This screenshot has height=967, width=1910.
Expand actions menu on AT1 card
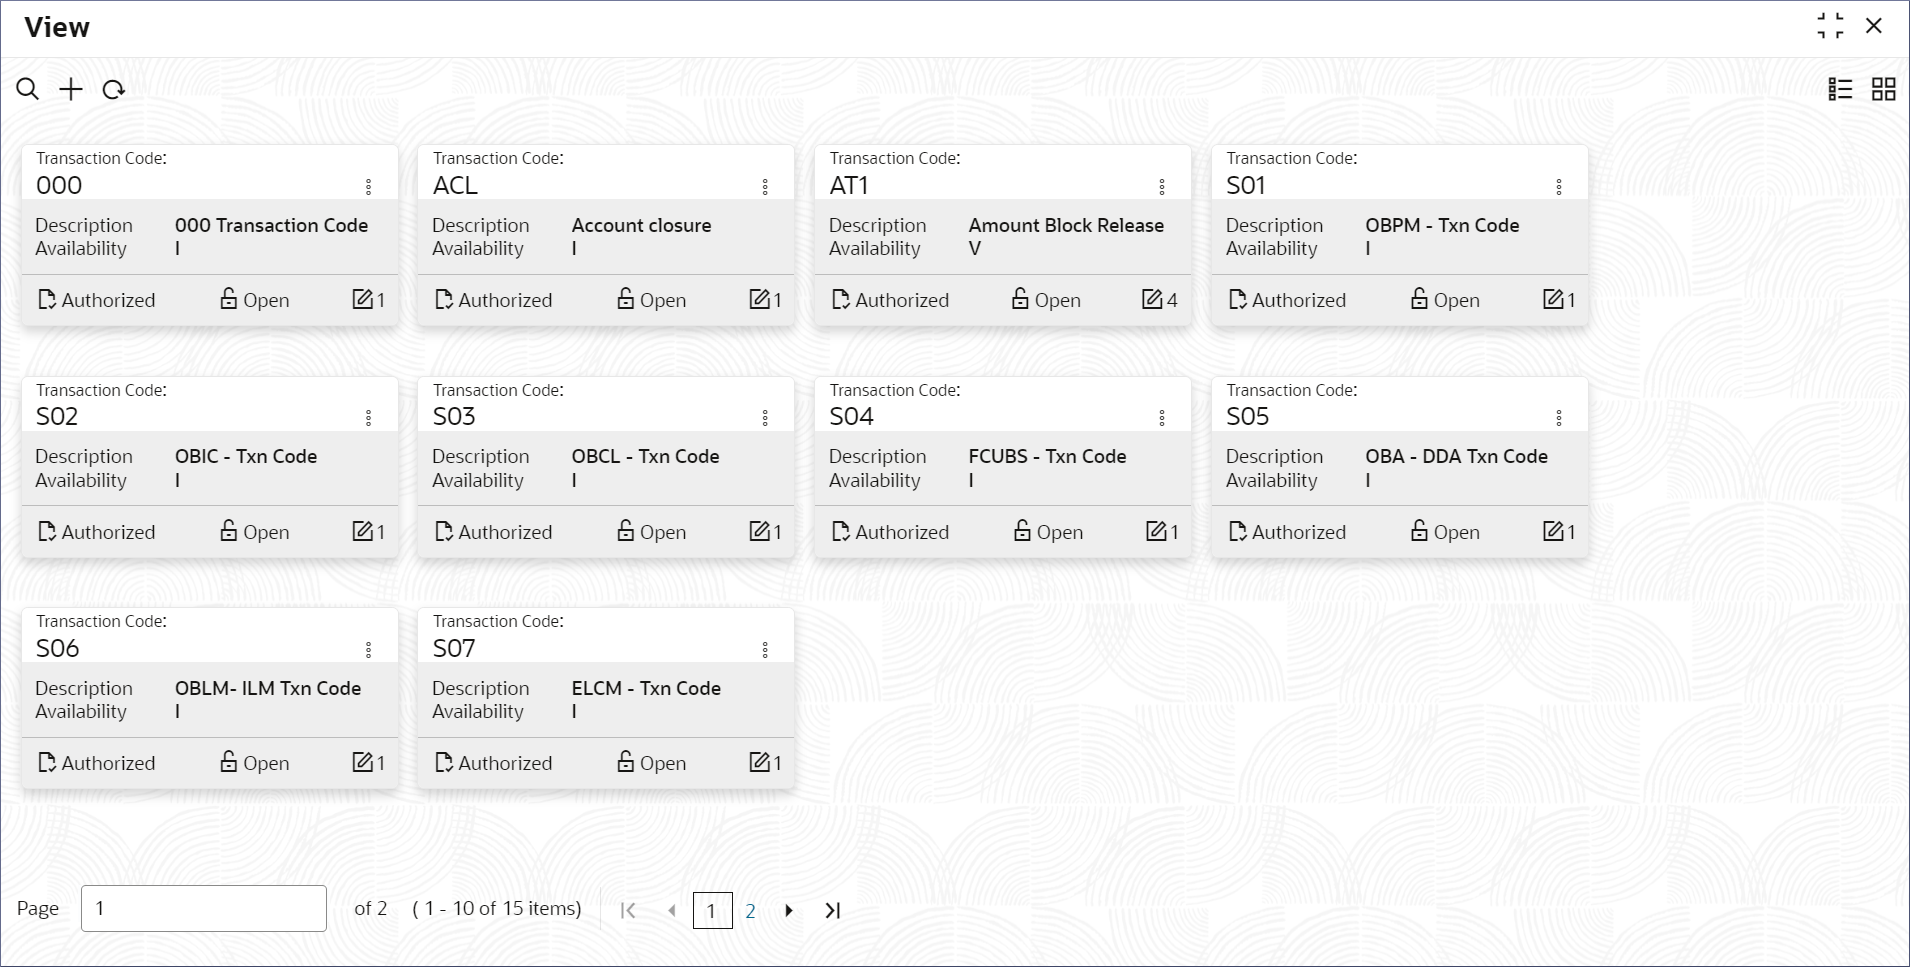pos(1162,187)
